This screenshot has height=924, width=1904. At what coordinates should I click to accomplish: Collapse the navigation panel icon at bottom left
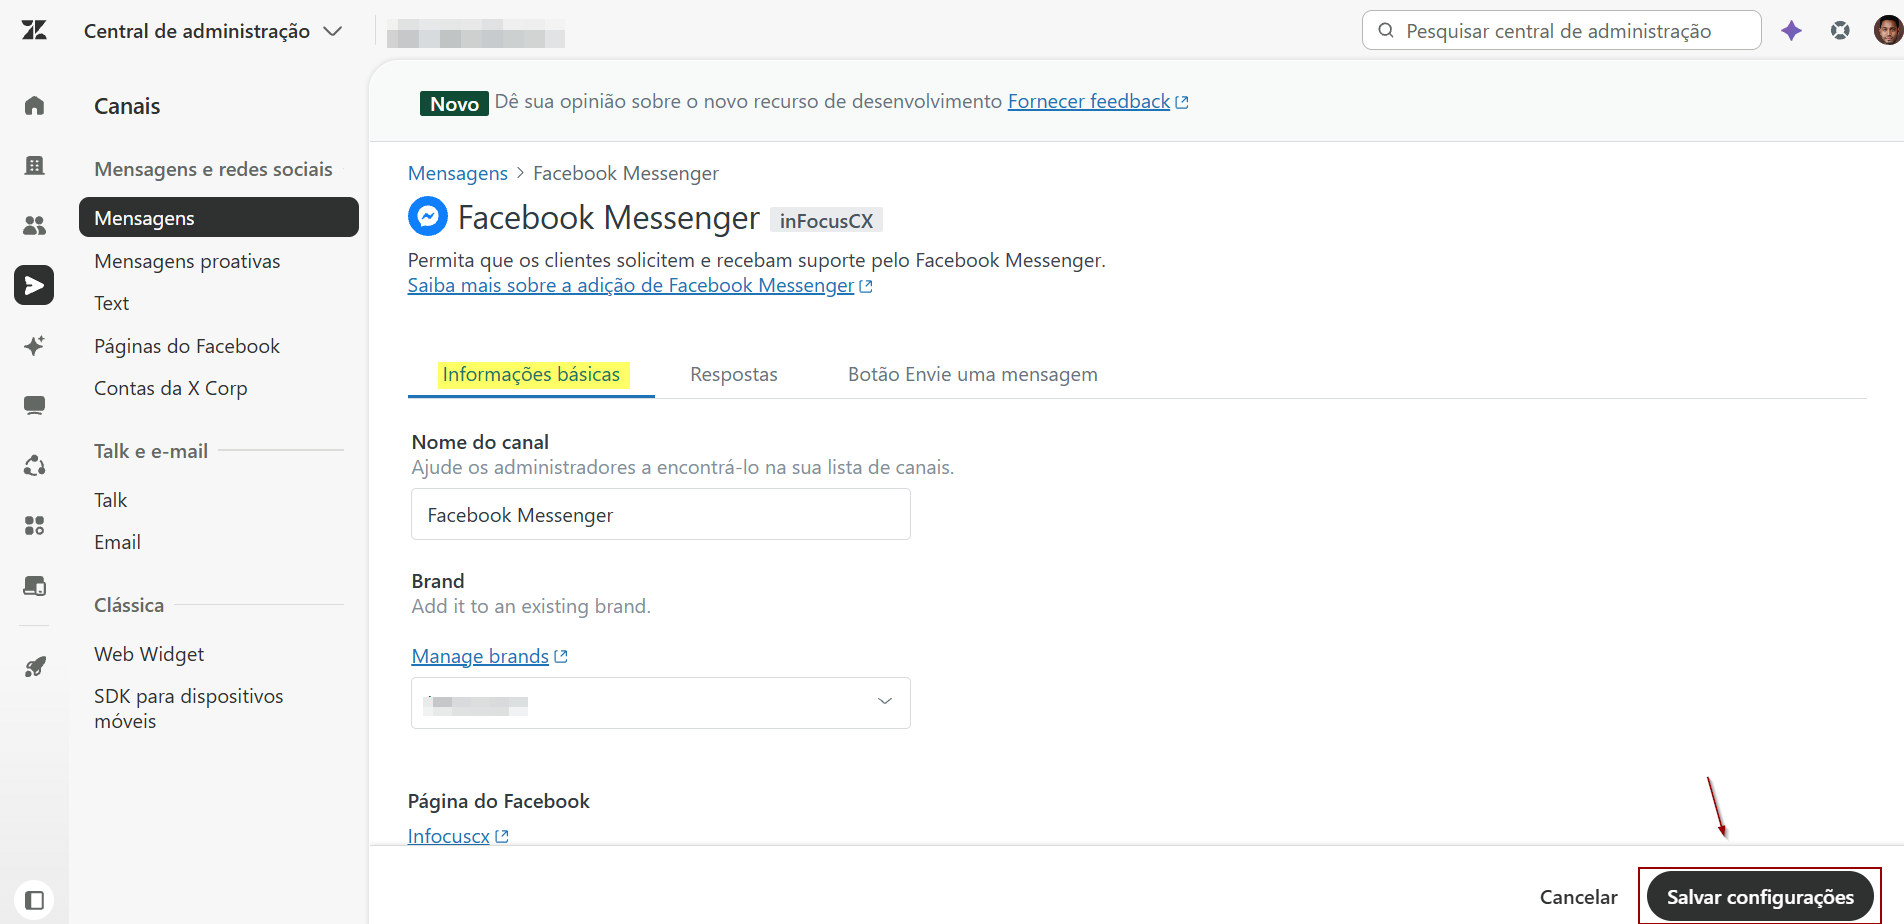pos(34,900)
